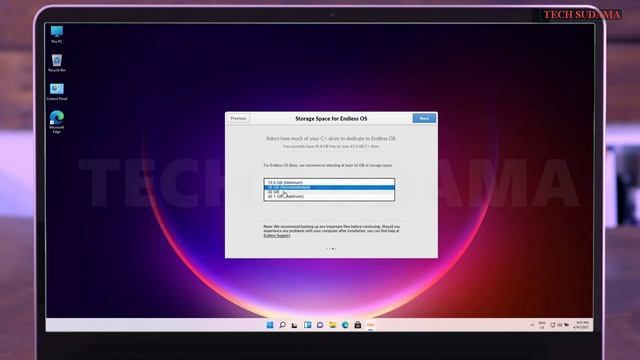Open the Widgets panel on taskbar
Screen dimensions: 640x360
(307, 325)
